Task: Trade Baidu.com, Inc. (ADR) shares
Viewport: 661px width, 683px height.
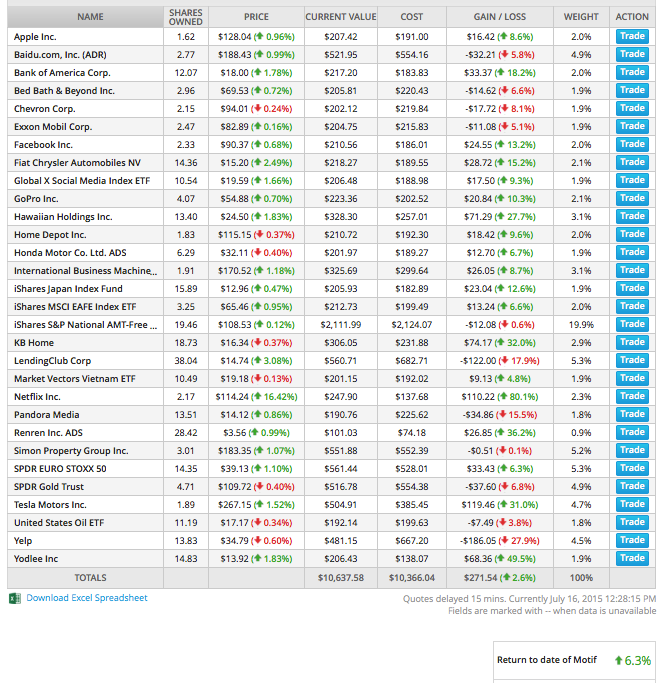Action: pos(632,54)
